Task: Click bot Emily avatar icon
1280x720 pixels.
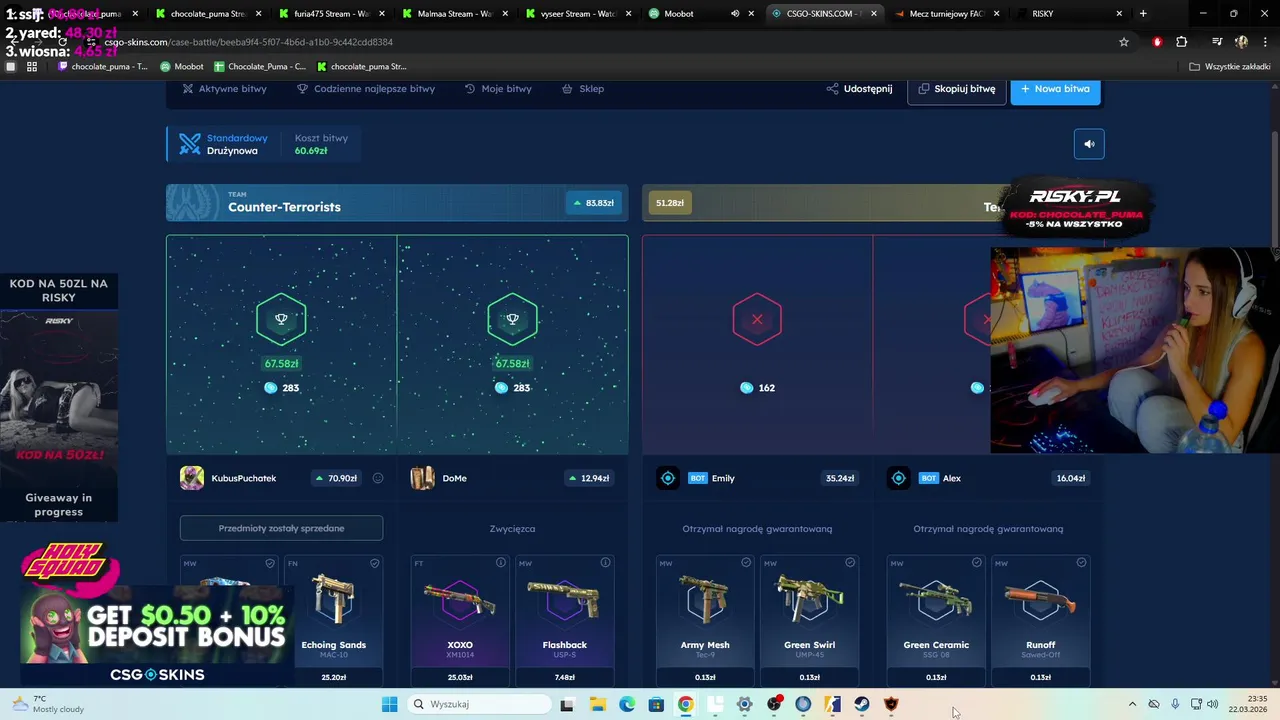Action: 668,478
